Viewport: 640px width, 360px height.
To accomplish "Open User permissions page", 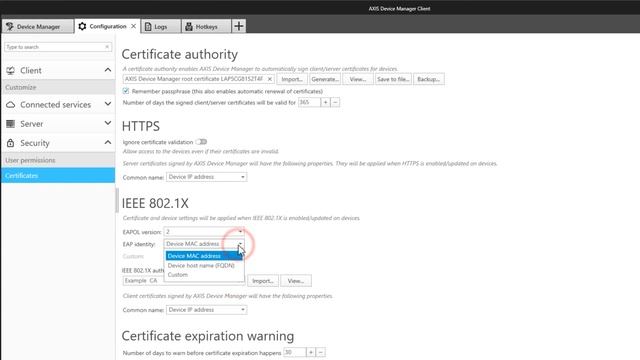I will click(58, 160).
